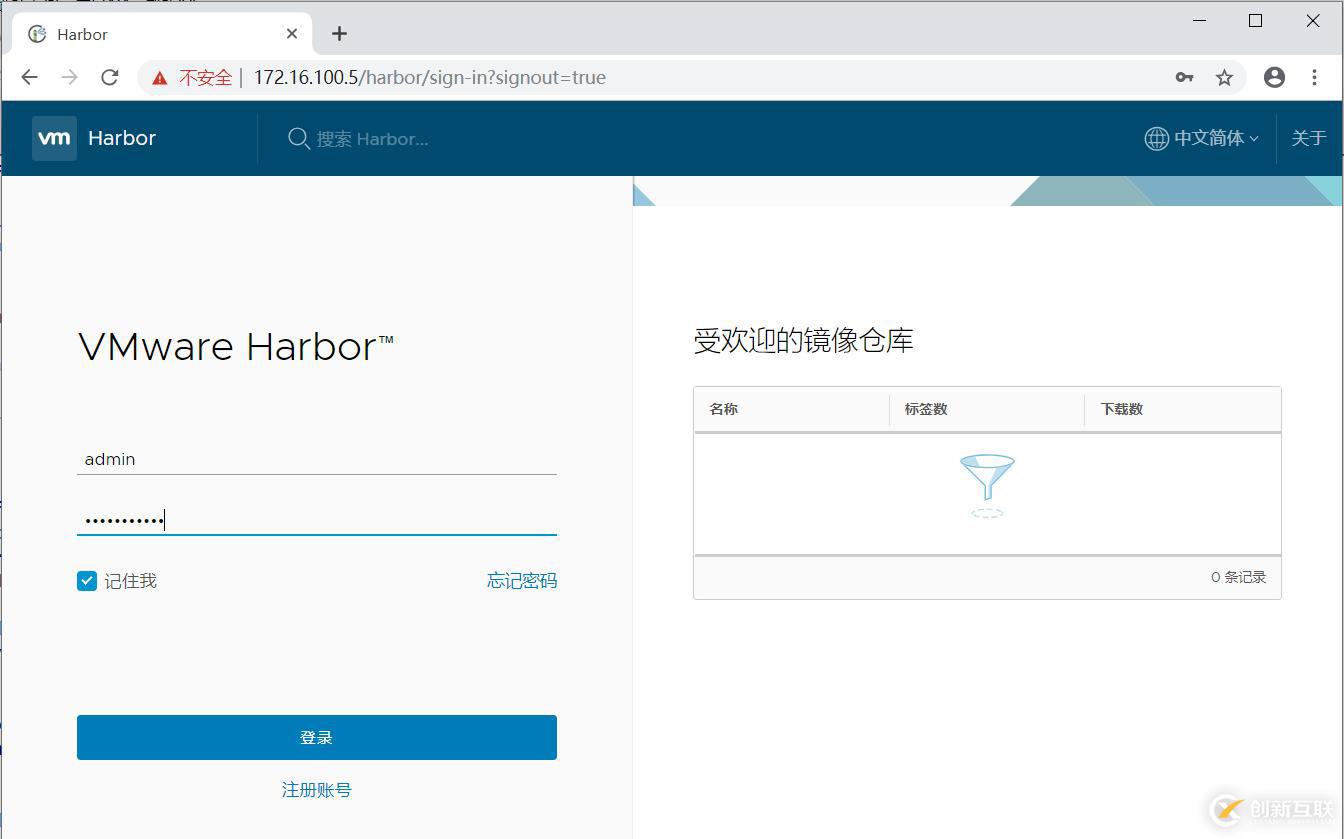Reload the page with the refresh icon
This screenshot has width=1344, height=839.
(x=110, y=77)
